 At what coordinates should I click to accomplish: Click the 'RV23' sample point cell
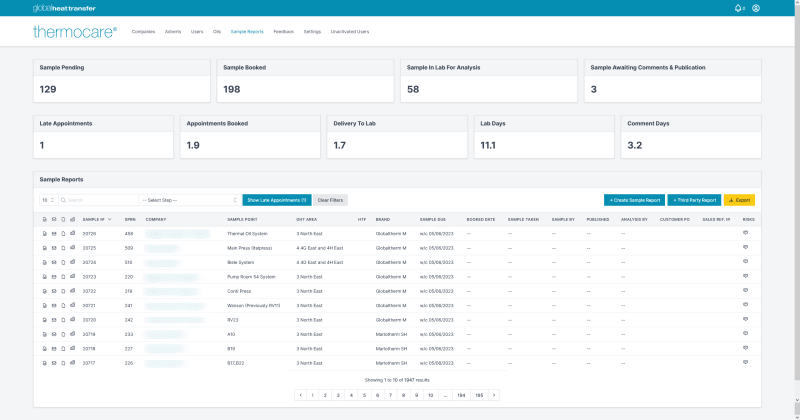point(233,320)
